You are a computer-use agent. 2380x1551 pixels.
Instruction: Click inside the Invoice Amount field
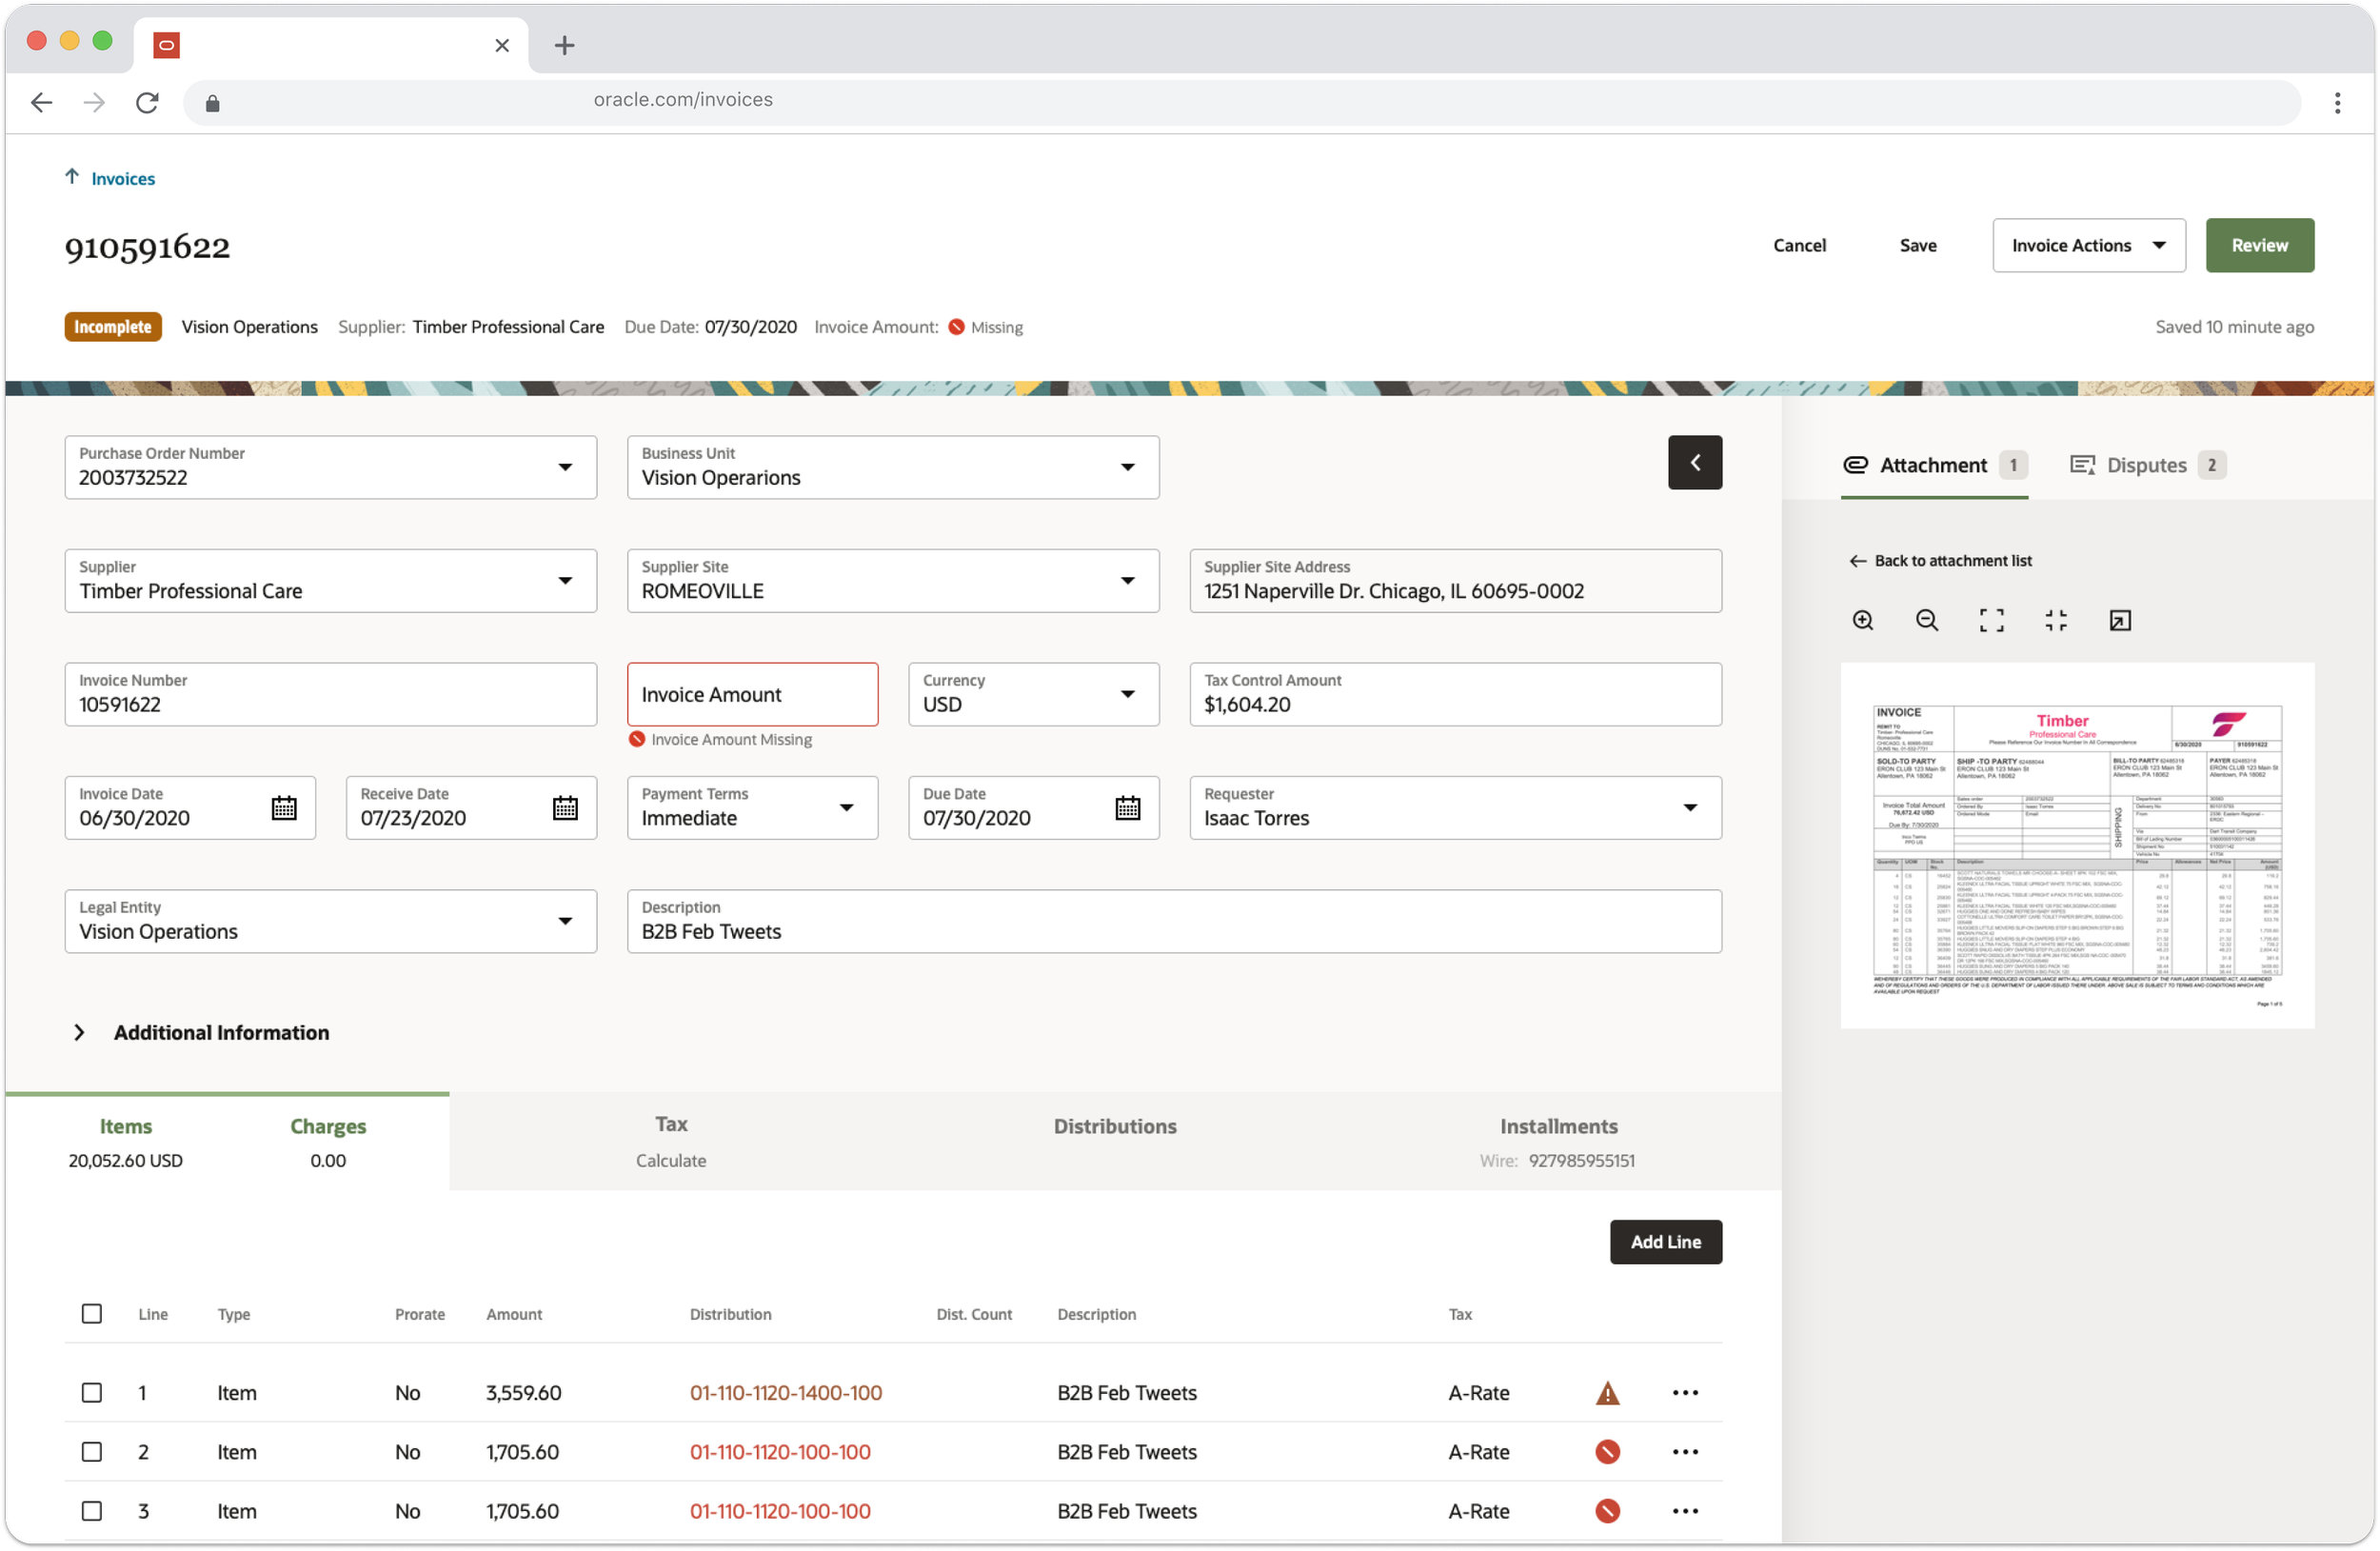click(x=752, y=694)
